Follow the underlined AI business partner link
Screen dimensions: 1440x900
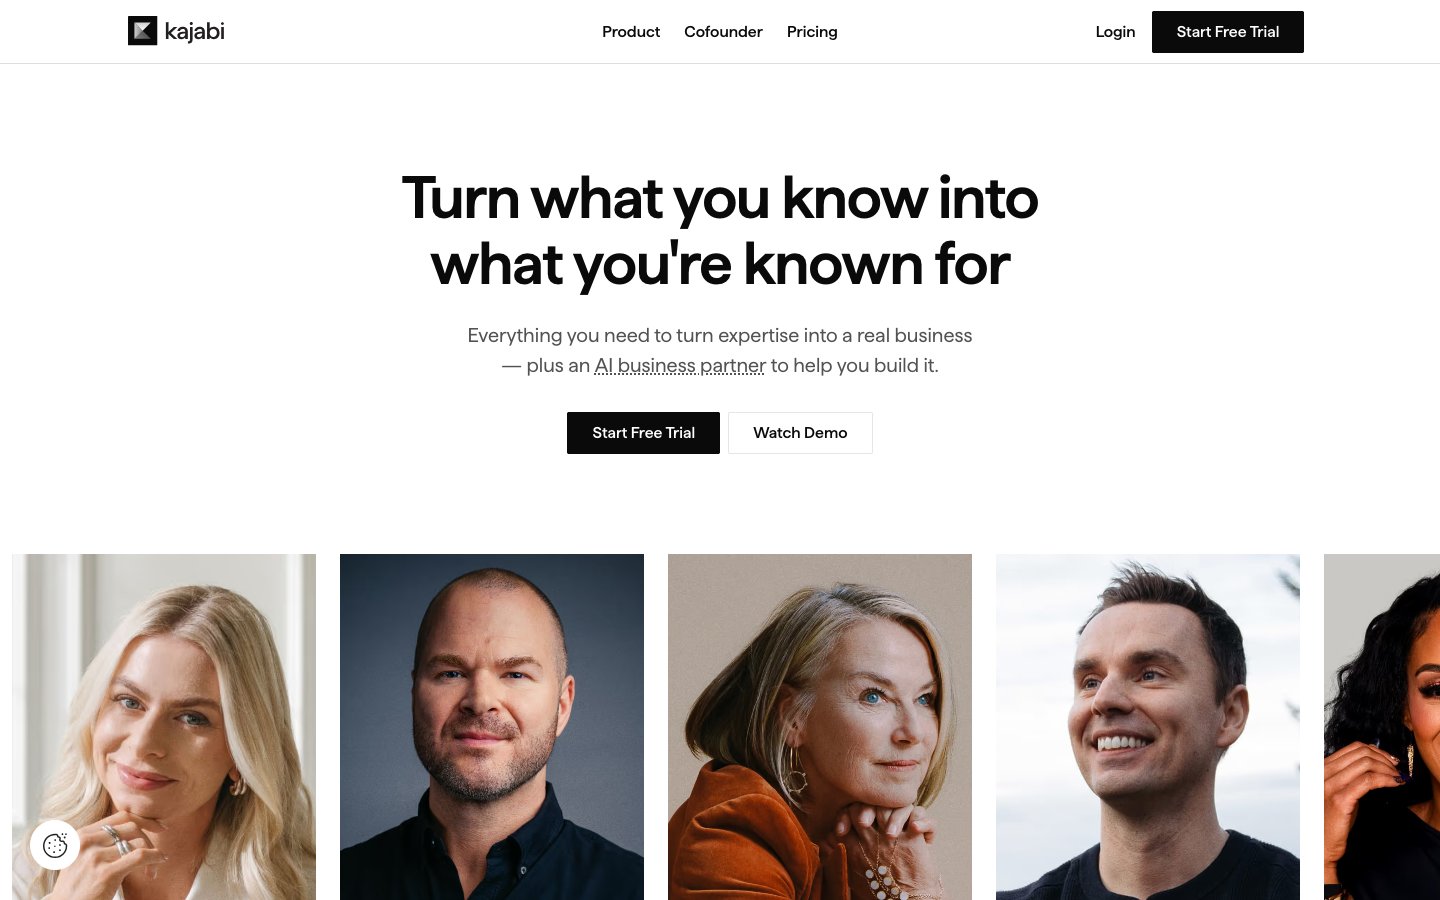[x=680, y=366]
